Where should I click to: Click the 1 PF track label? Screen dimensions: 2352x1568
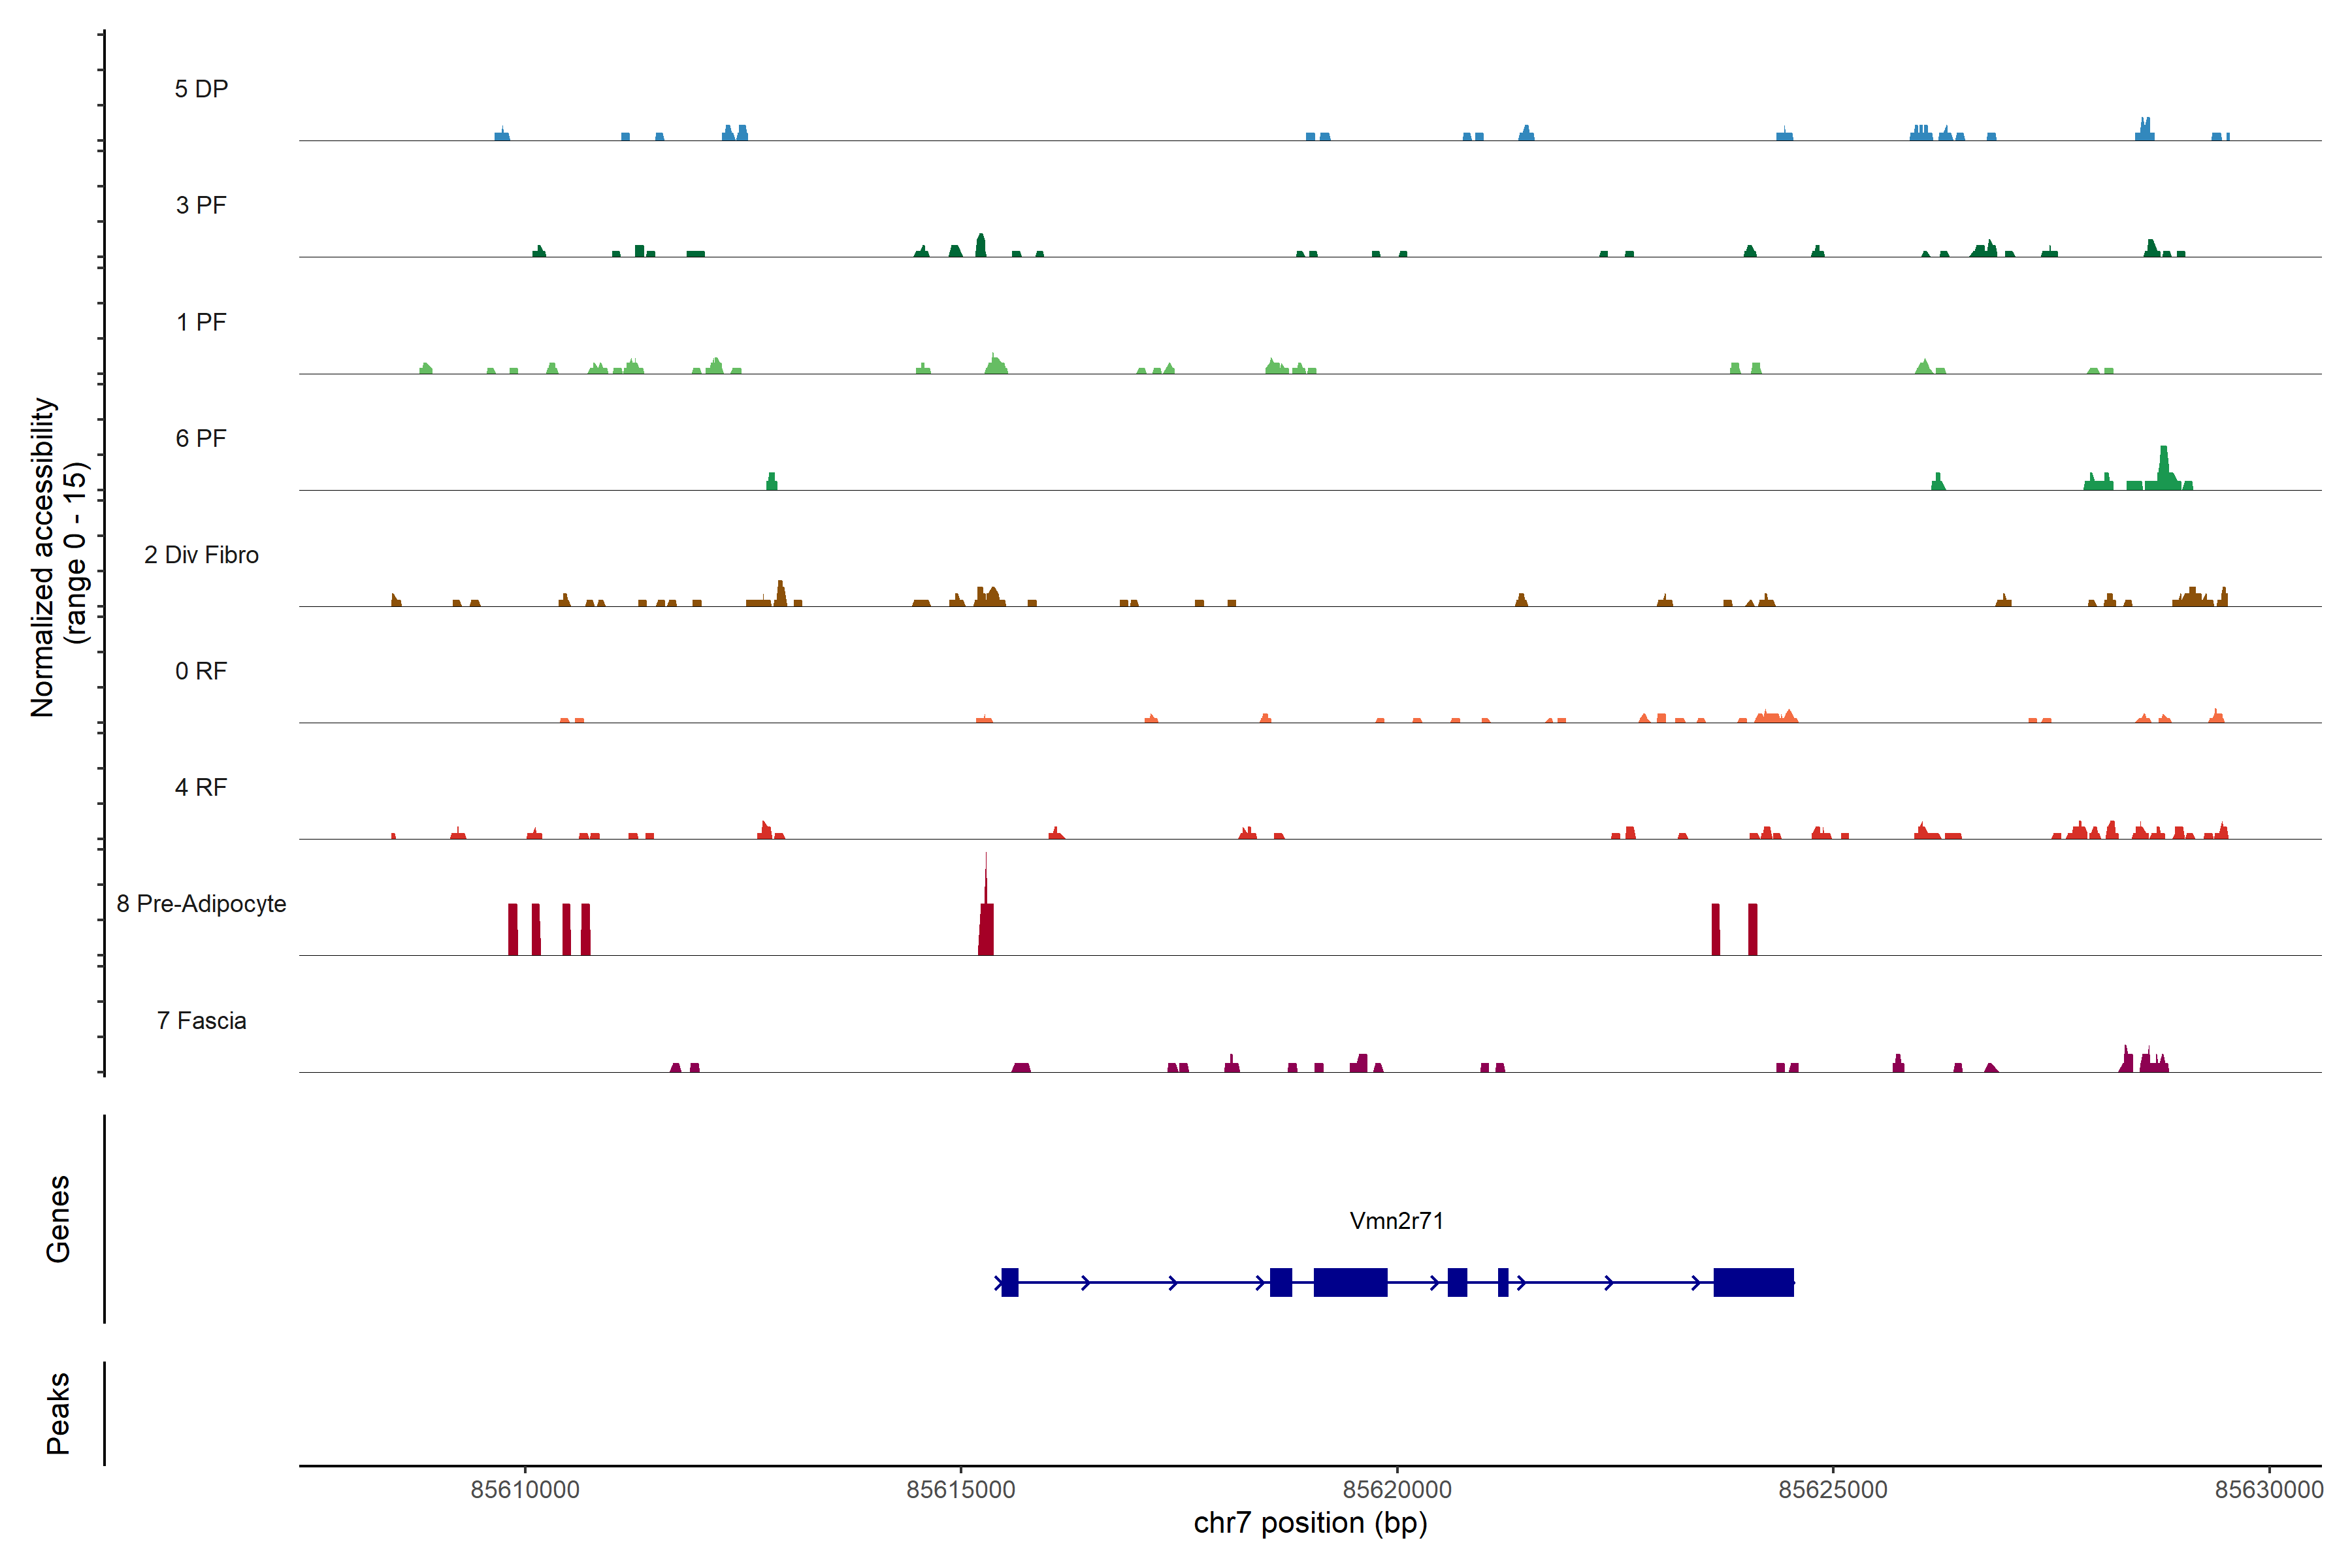[201, 322]
